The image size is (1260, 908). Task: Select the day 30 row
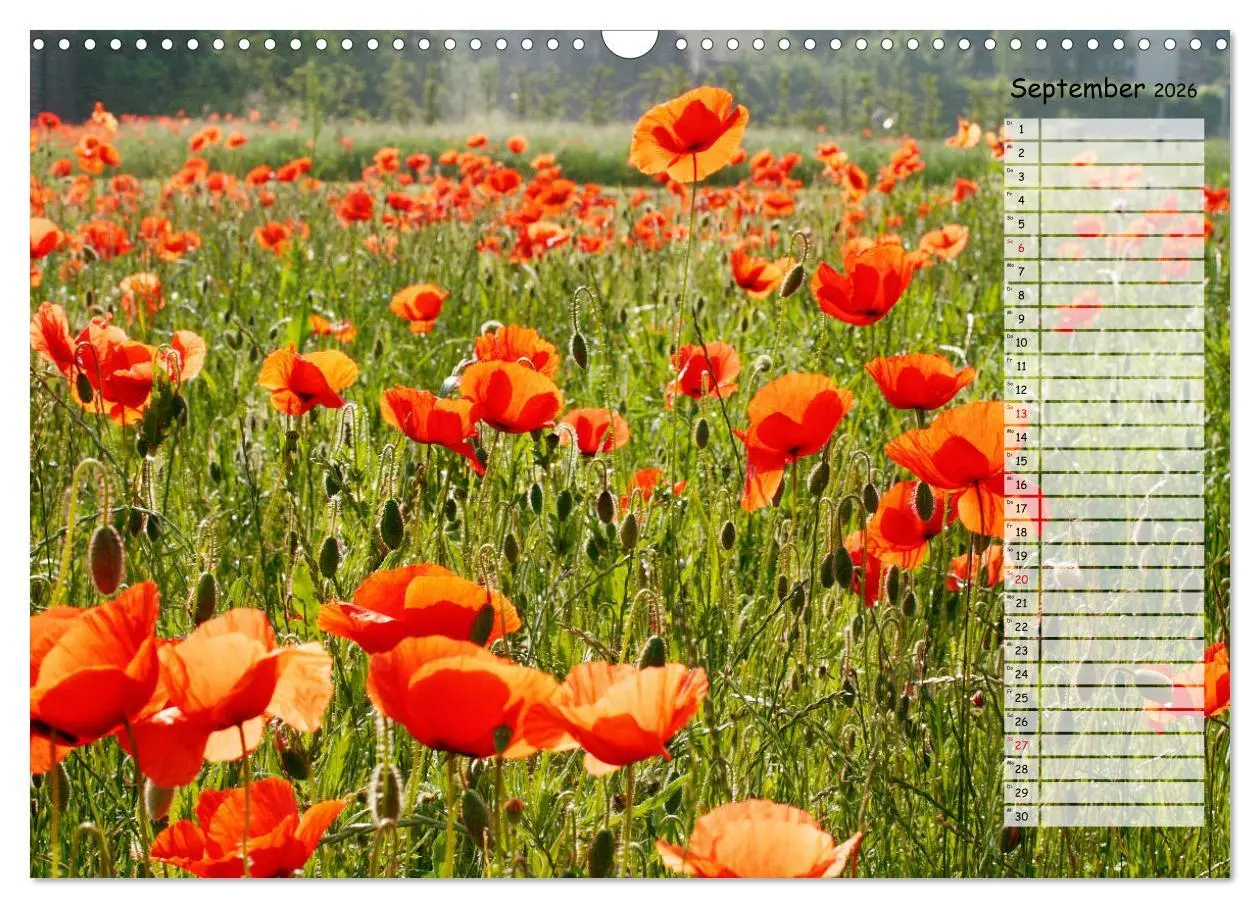tap(1104, 816)
